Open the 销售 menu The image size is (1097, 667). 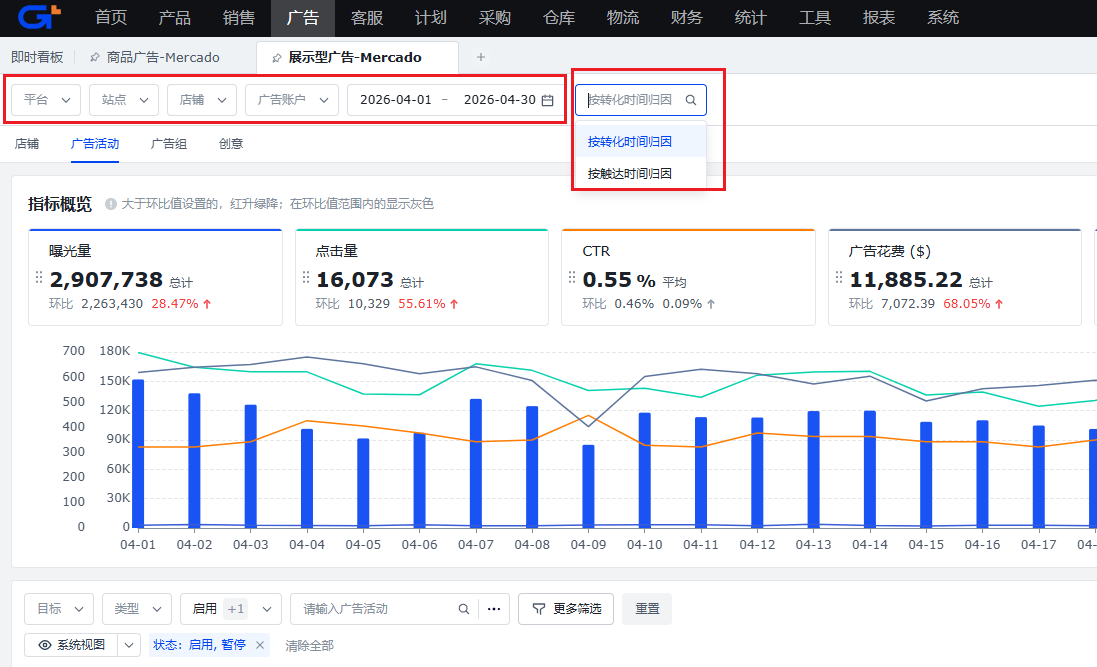coord(239,17)
